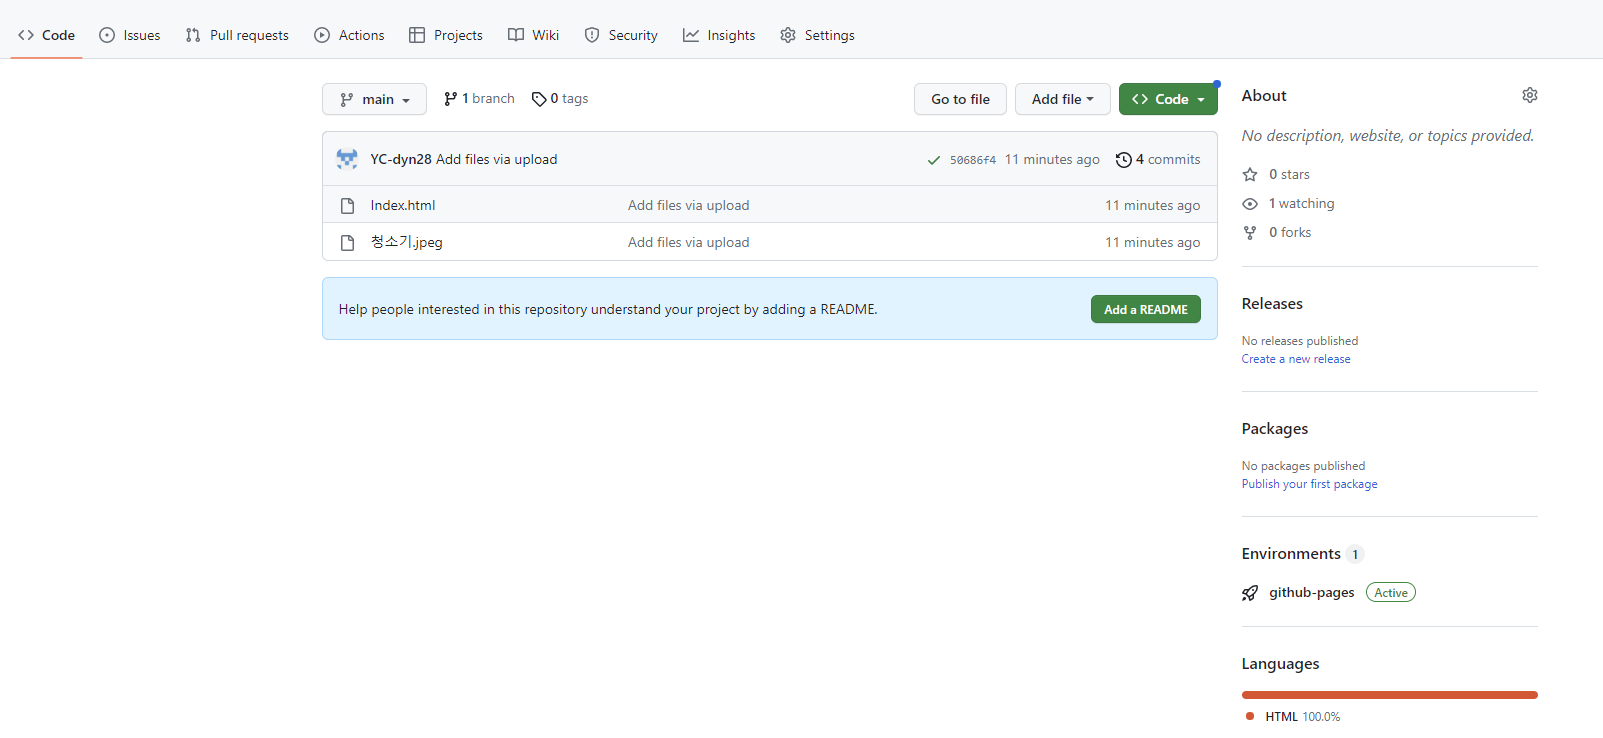
Task: Click the star icon beside 0 stars
Action: coord(1250,175)
